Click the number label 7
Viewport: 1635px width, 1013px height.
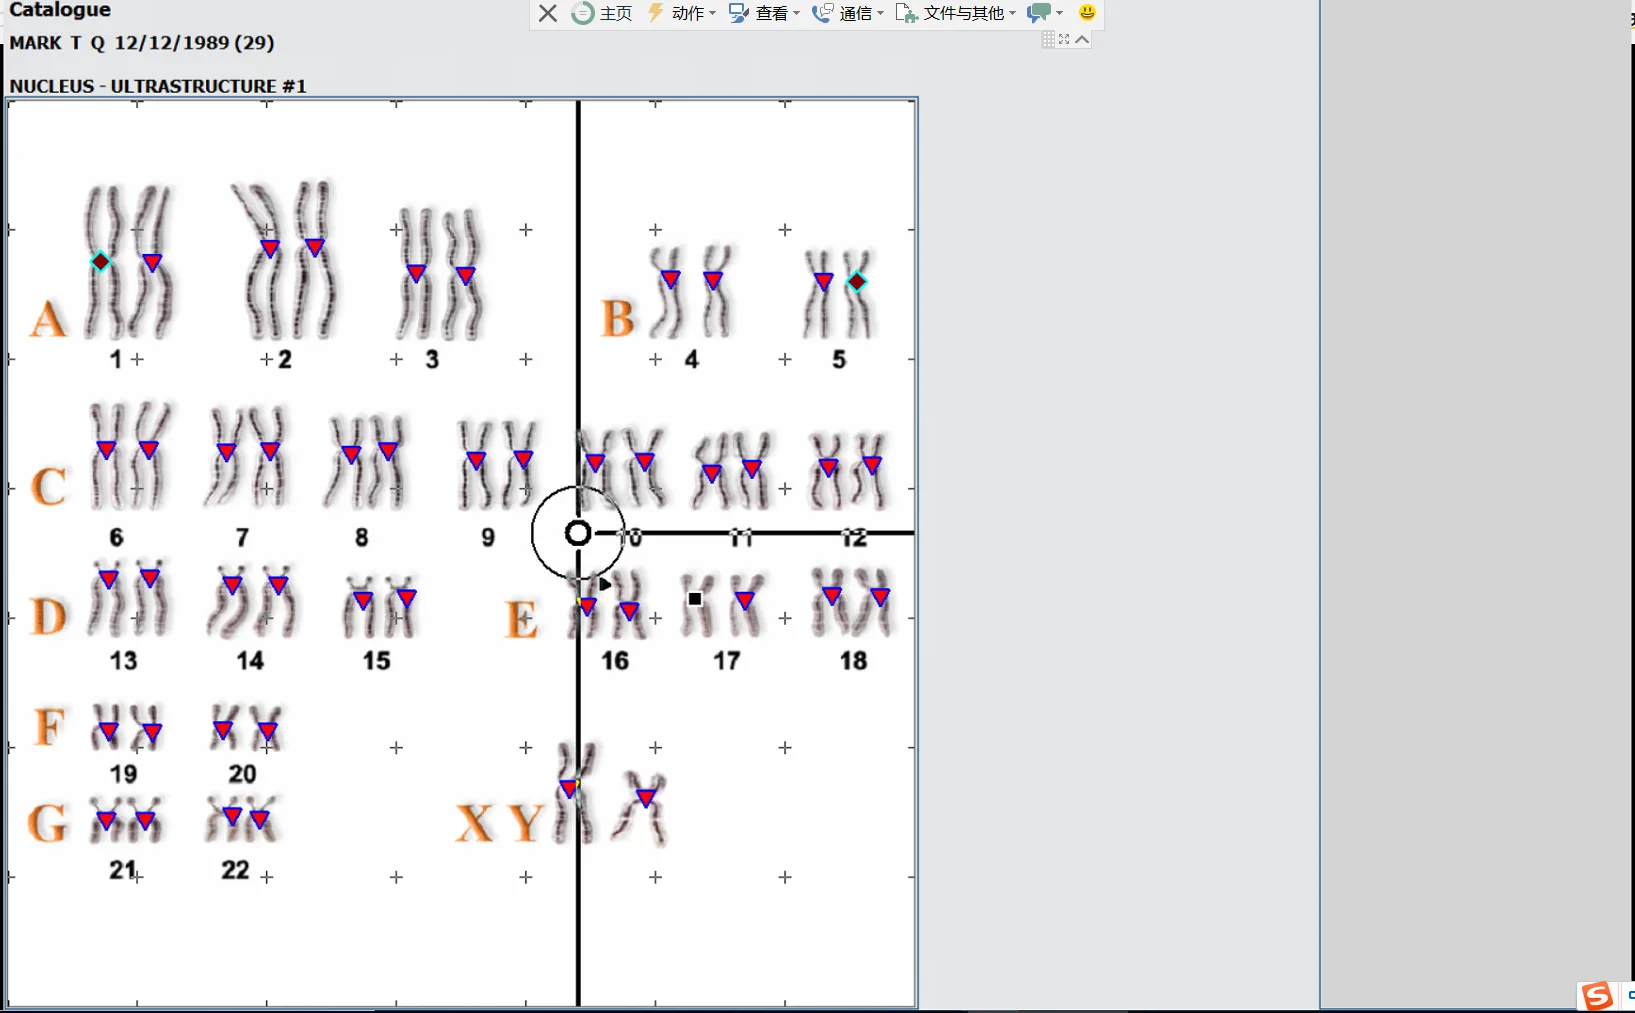point(242,538)
